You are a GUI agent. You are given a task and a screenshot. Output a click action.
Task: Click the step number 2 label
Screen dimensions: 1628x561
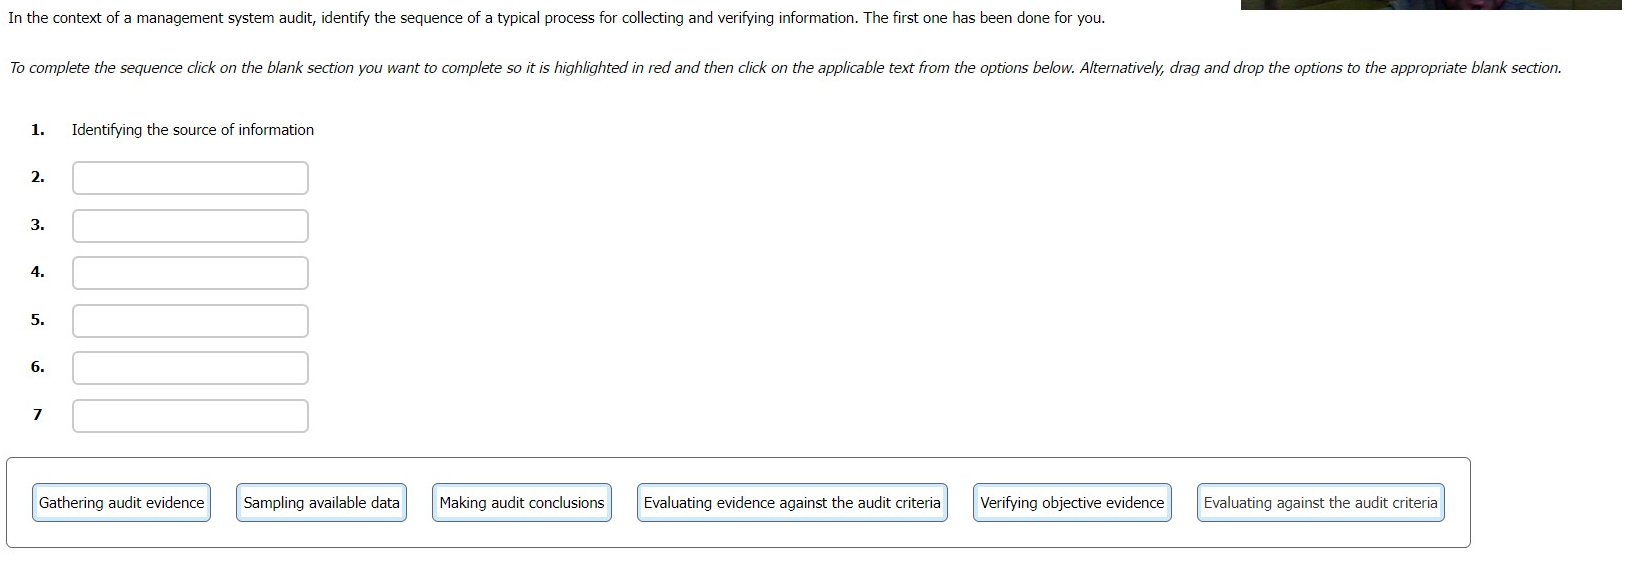click(37, 177)
